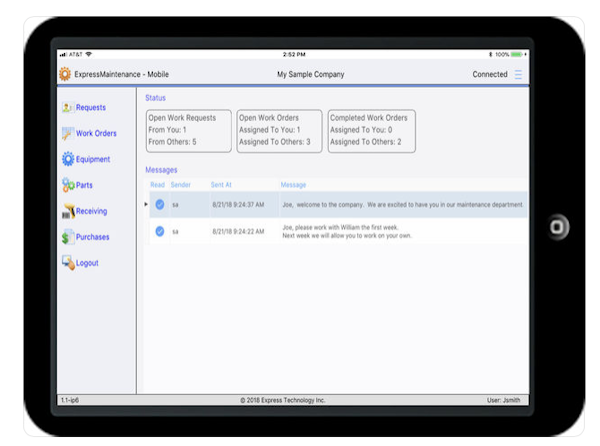Open the Completed Work Orders status box
This screenshot has width=600, height=446.
(x=371, y=131)
